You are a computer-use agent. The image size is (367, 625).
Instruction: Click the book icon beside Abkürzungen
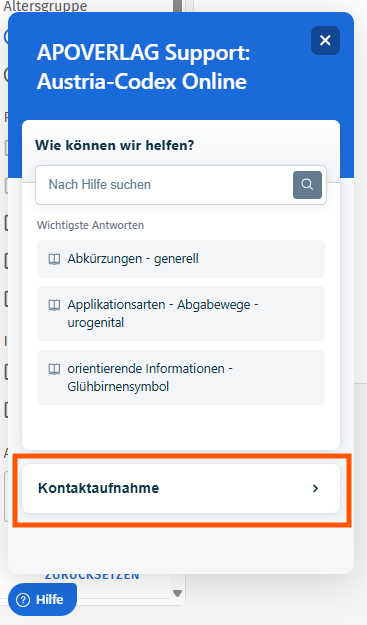(54, 259)
